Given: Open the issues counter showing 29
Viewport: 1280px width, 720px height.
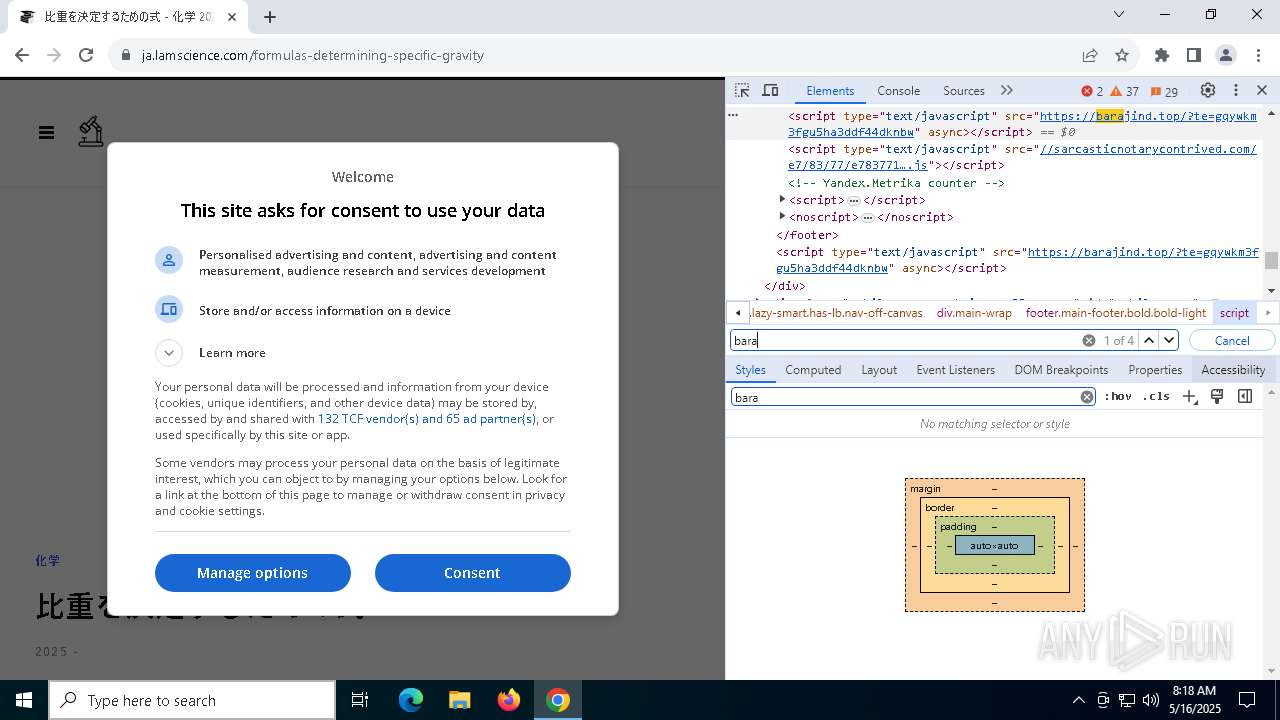Looking at the screenshot, I should coord(1164,91).
